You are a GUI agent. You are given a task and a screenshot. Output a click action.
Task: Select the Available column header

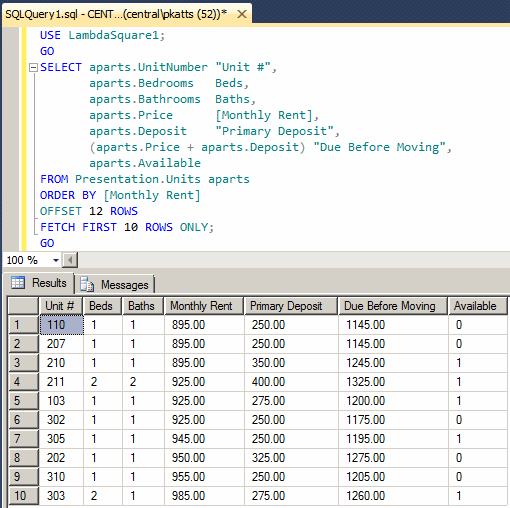coord(477,306)
